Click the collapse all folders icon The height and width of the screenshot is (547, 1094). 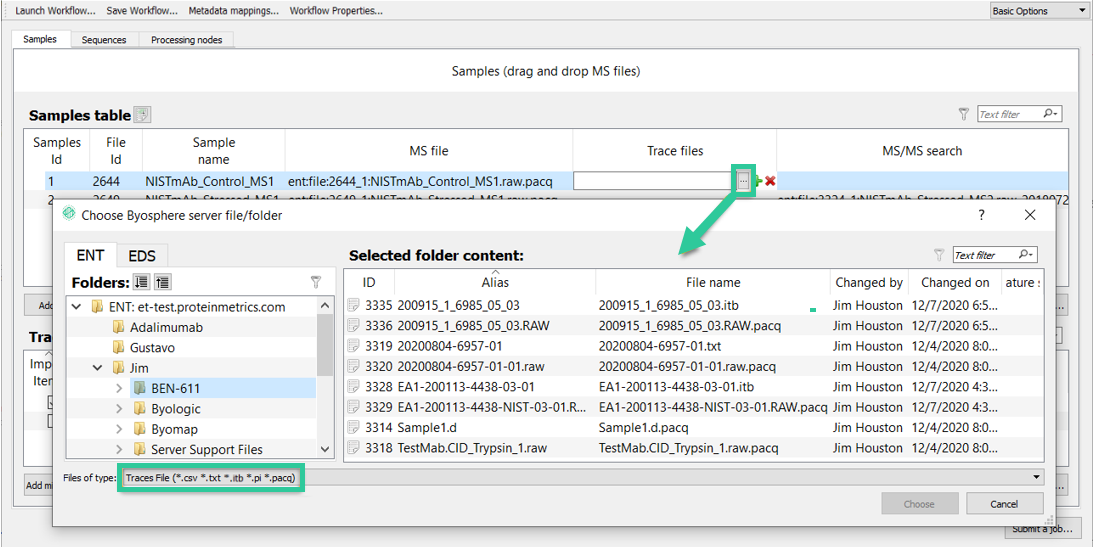[x=163, y=282]
